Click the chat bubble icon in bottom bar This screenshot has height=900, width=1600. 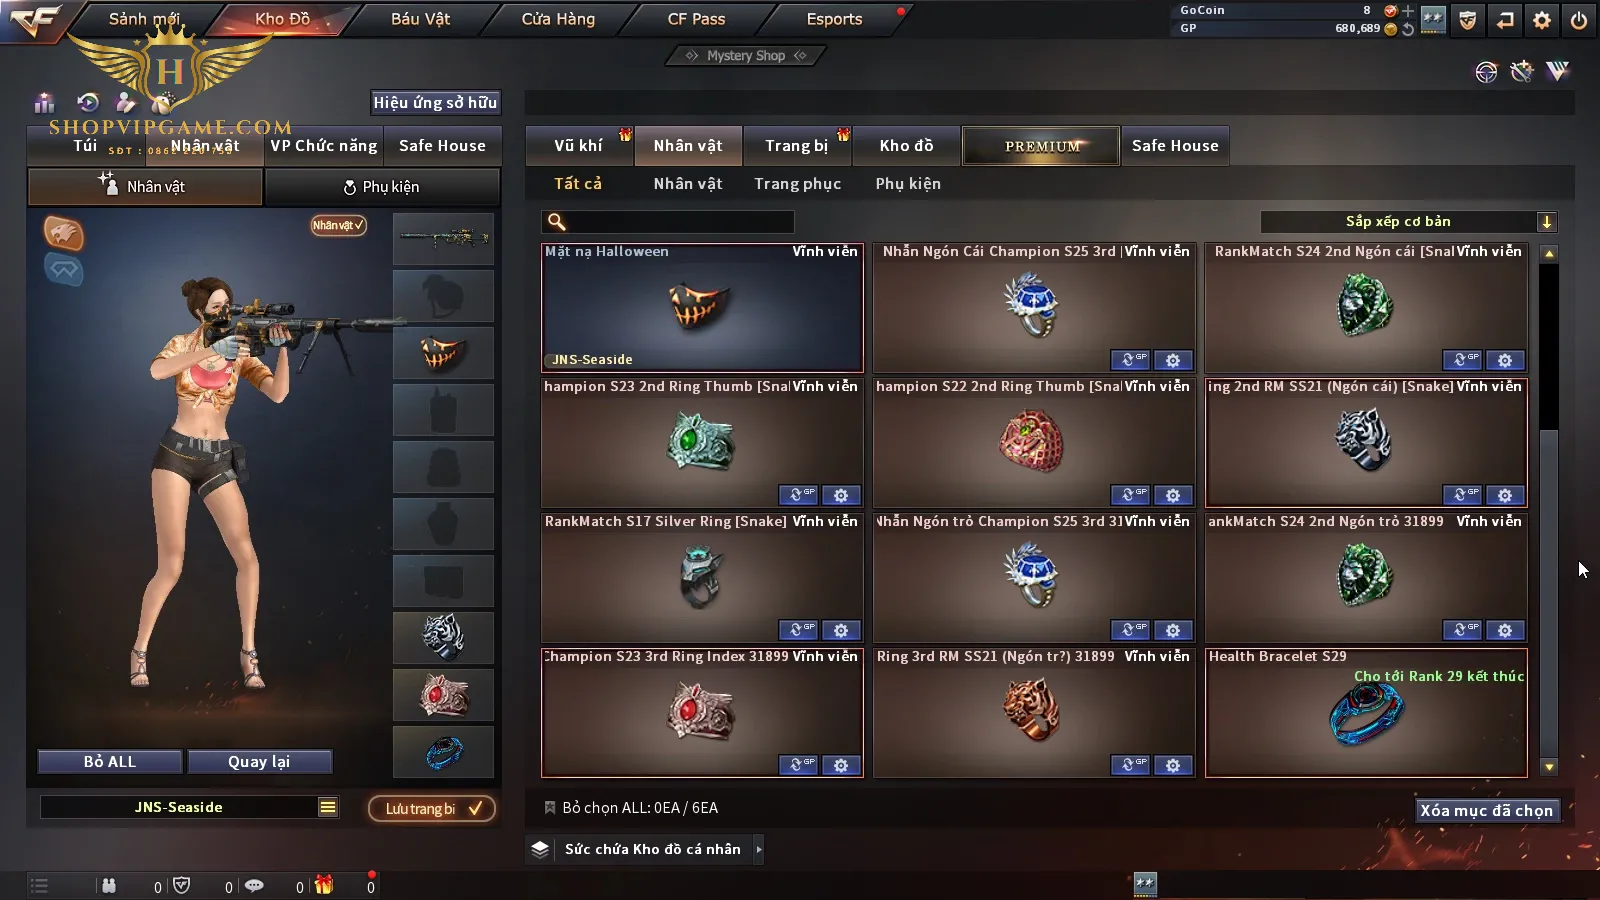254,885
